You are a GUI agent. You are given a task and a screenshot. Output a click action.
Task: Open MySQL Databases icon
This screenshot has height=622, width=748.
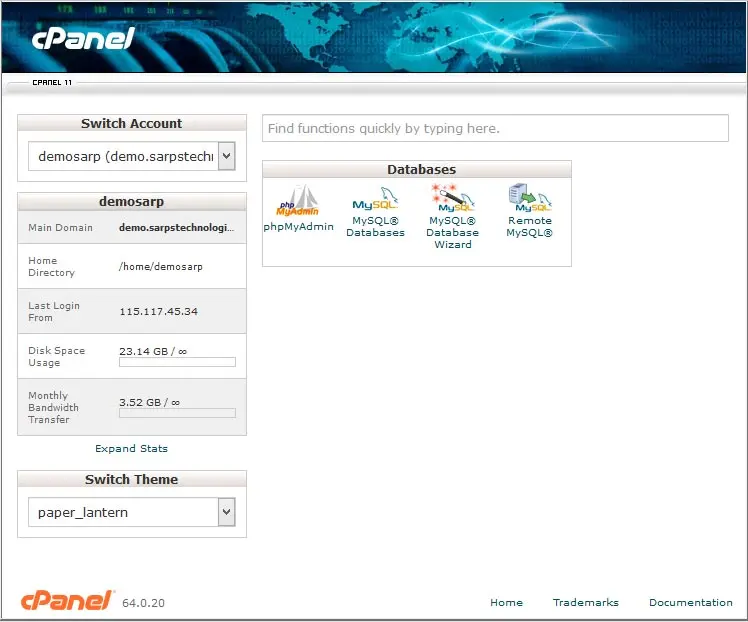click(375, 198)
